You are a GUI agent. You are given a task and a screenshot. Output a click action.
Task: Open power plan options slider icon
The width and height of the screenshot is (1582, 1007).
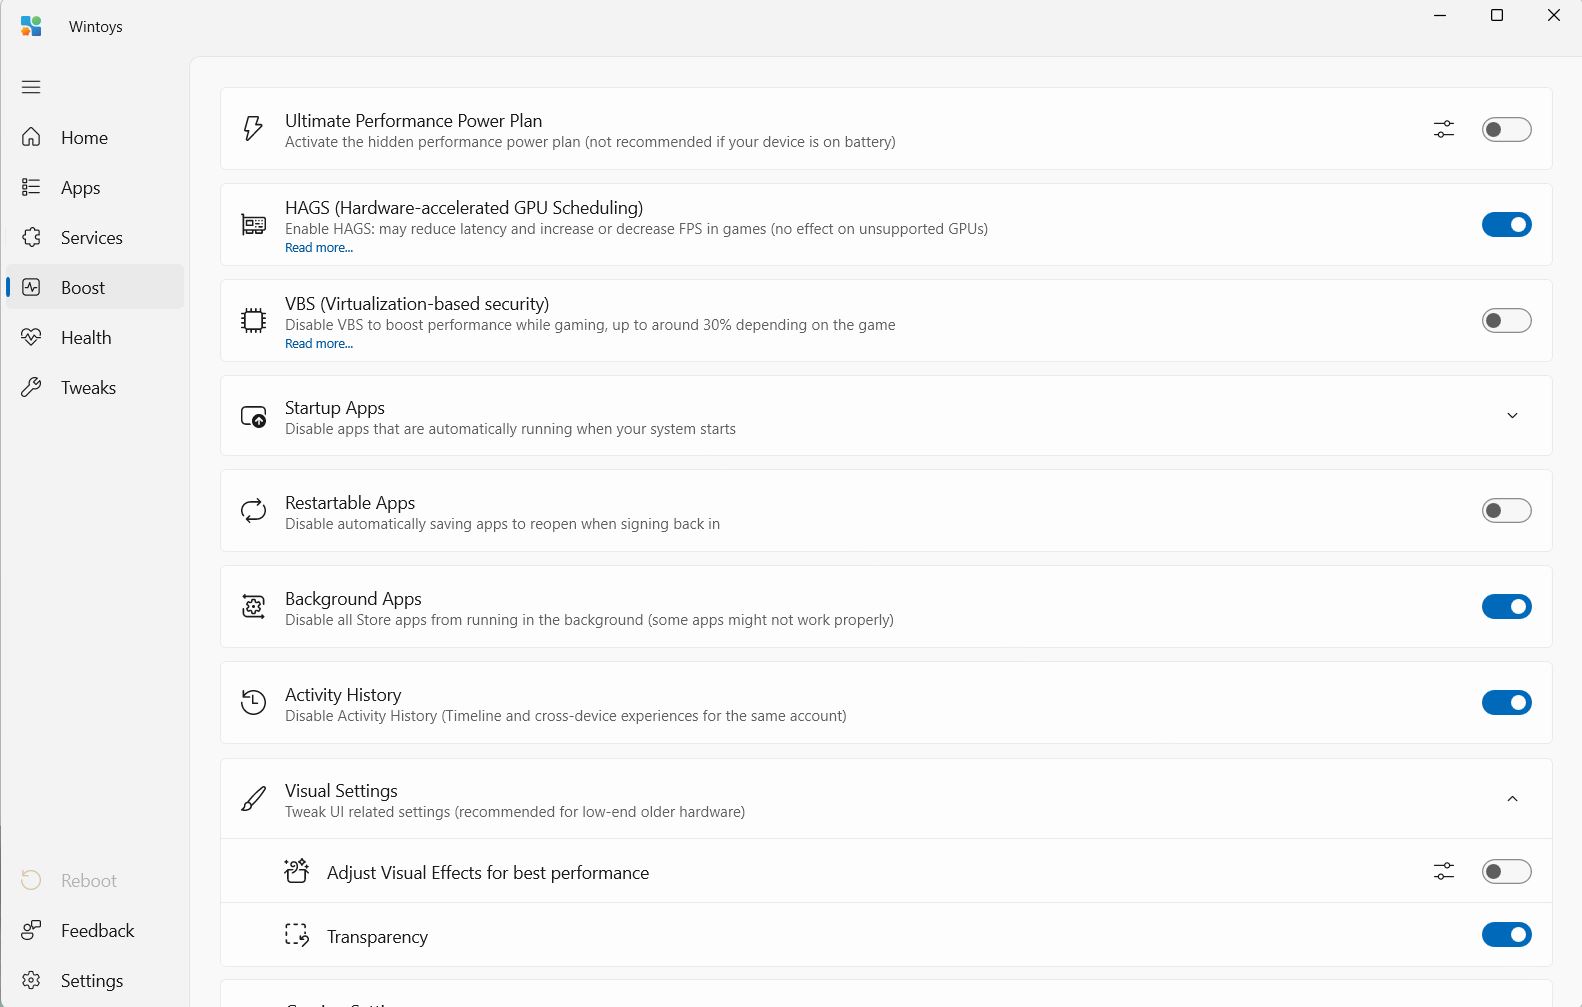[1443, 129]
